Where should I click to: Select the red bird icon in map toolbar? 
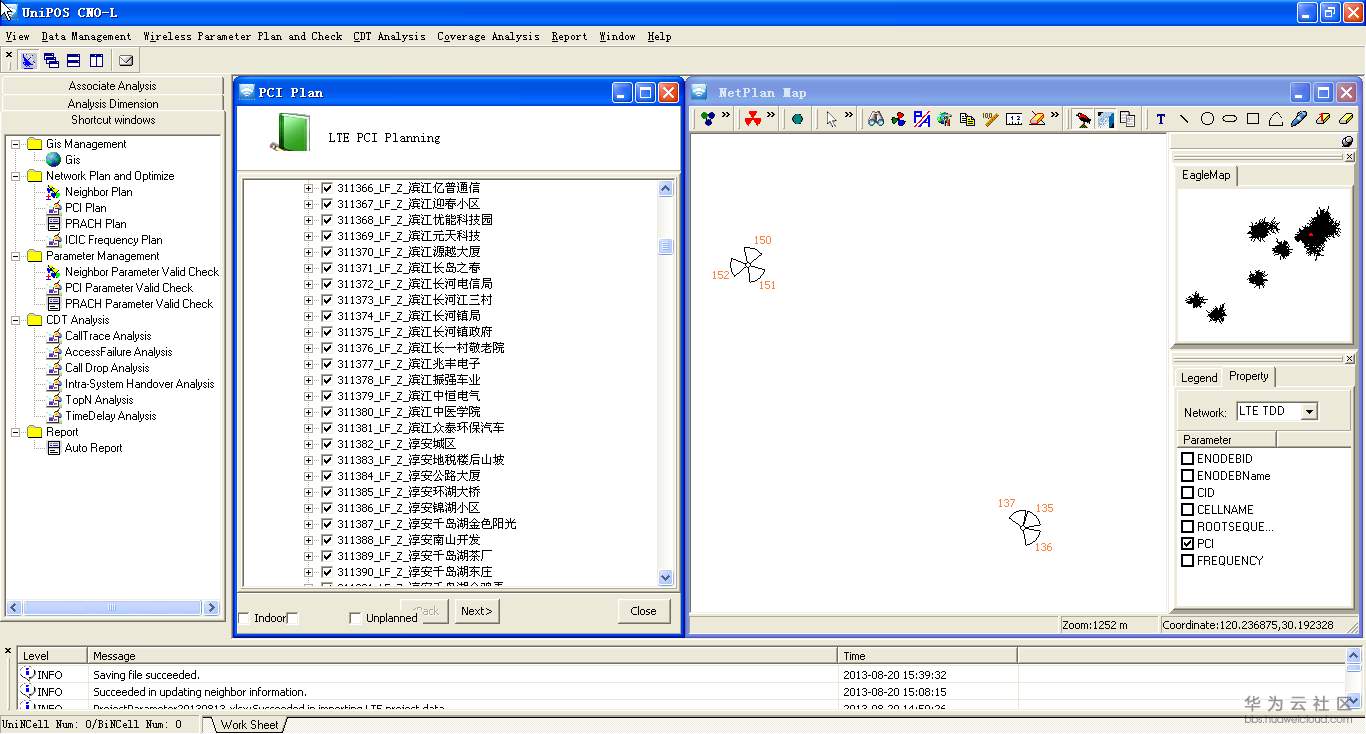(x=1083, y=119)
